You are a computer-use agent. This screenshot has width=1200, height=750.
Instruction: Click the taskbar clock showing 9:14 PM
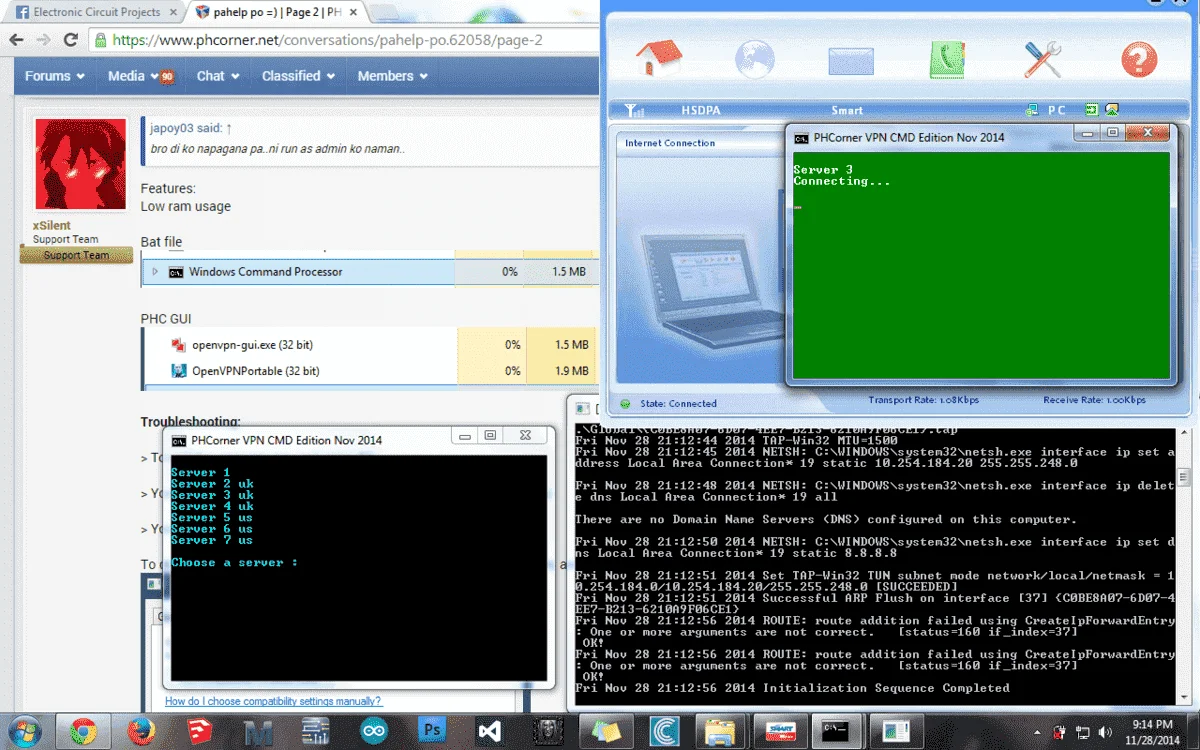click(1153, 731)
